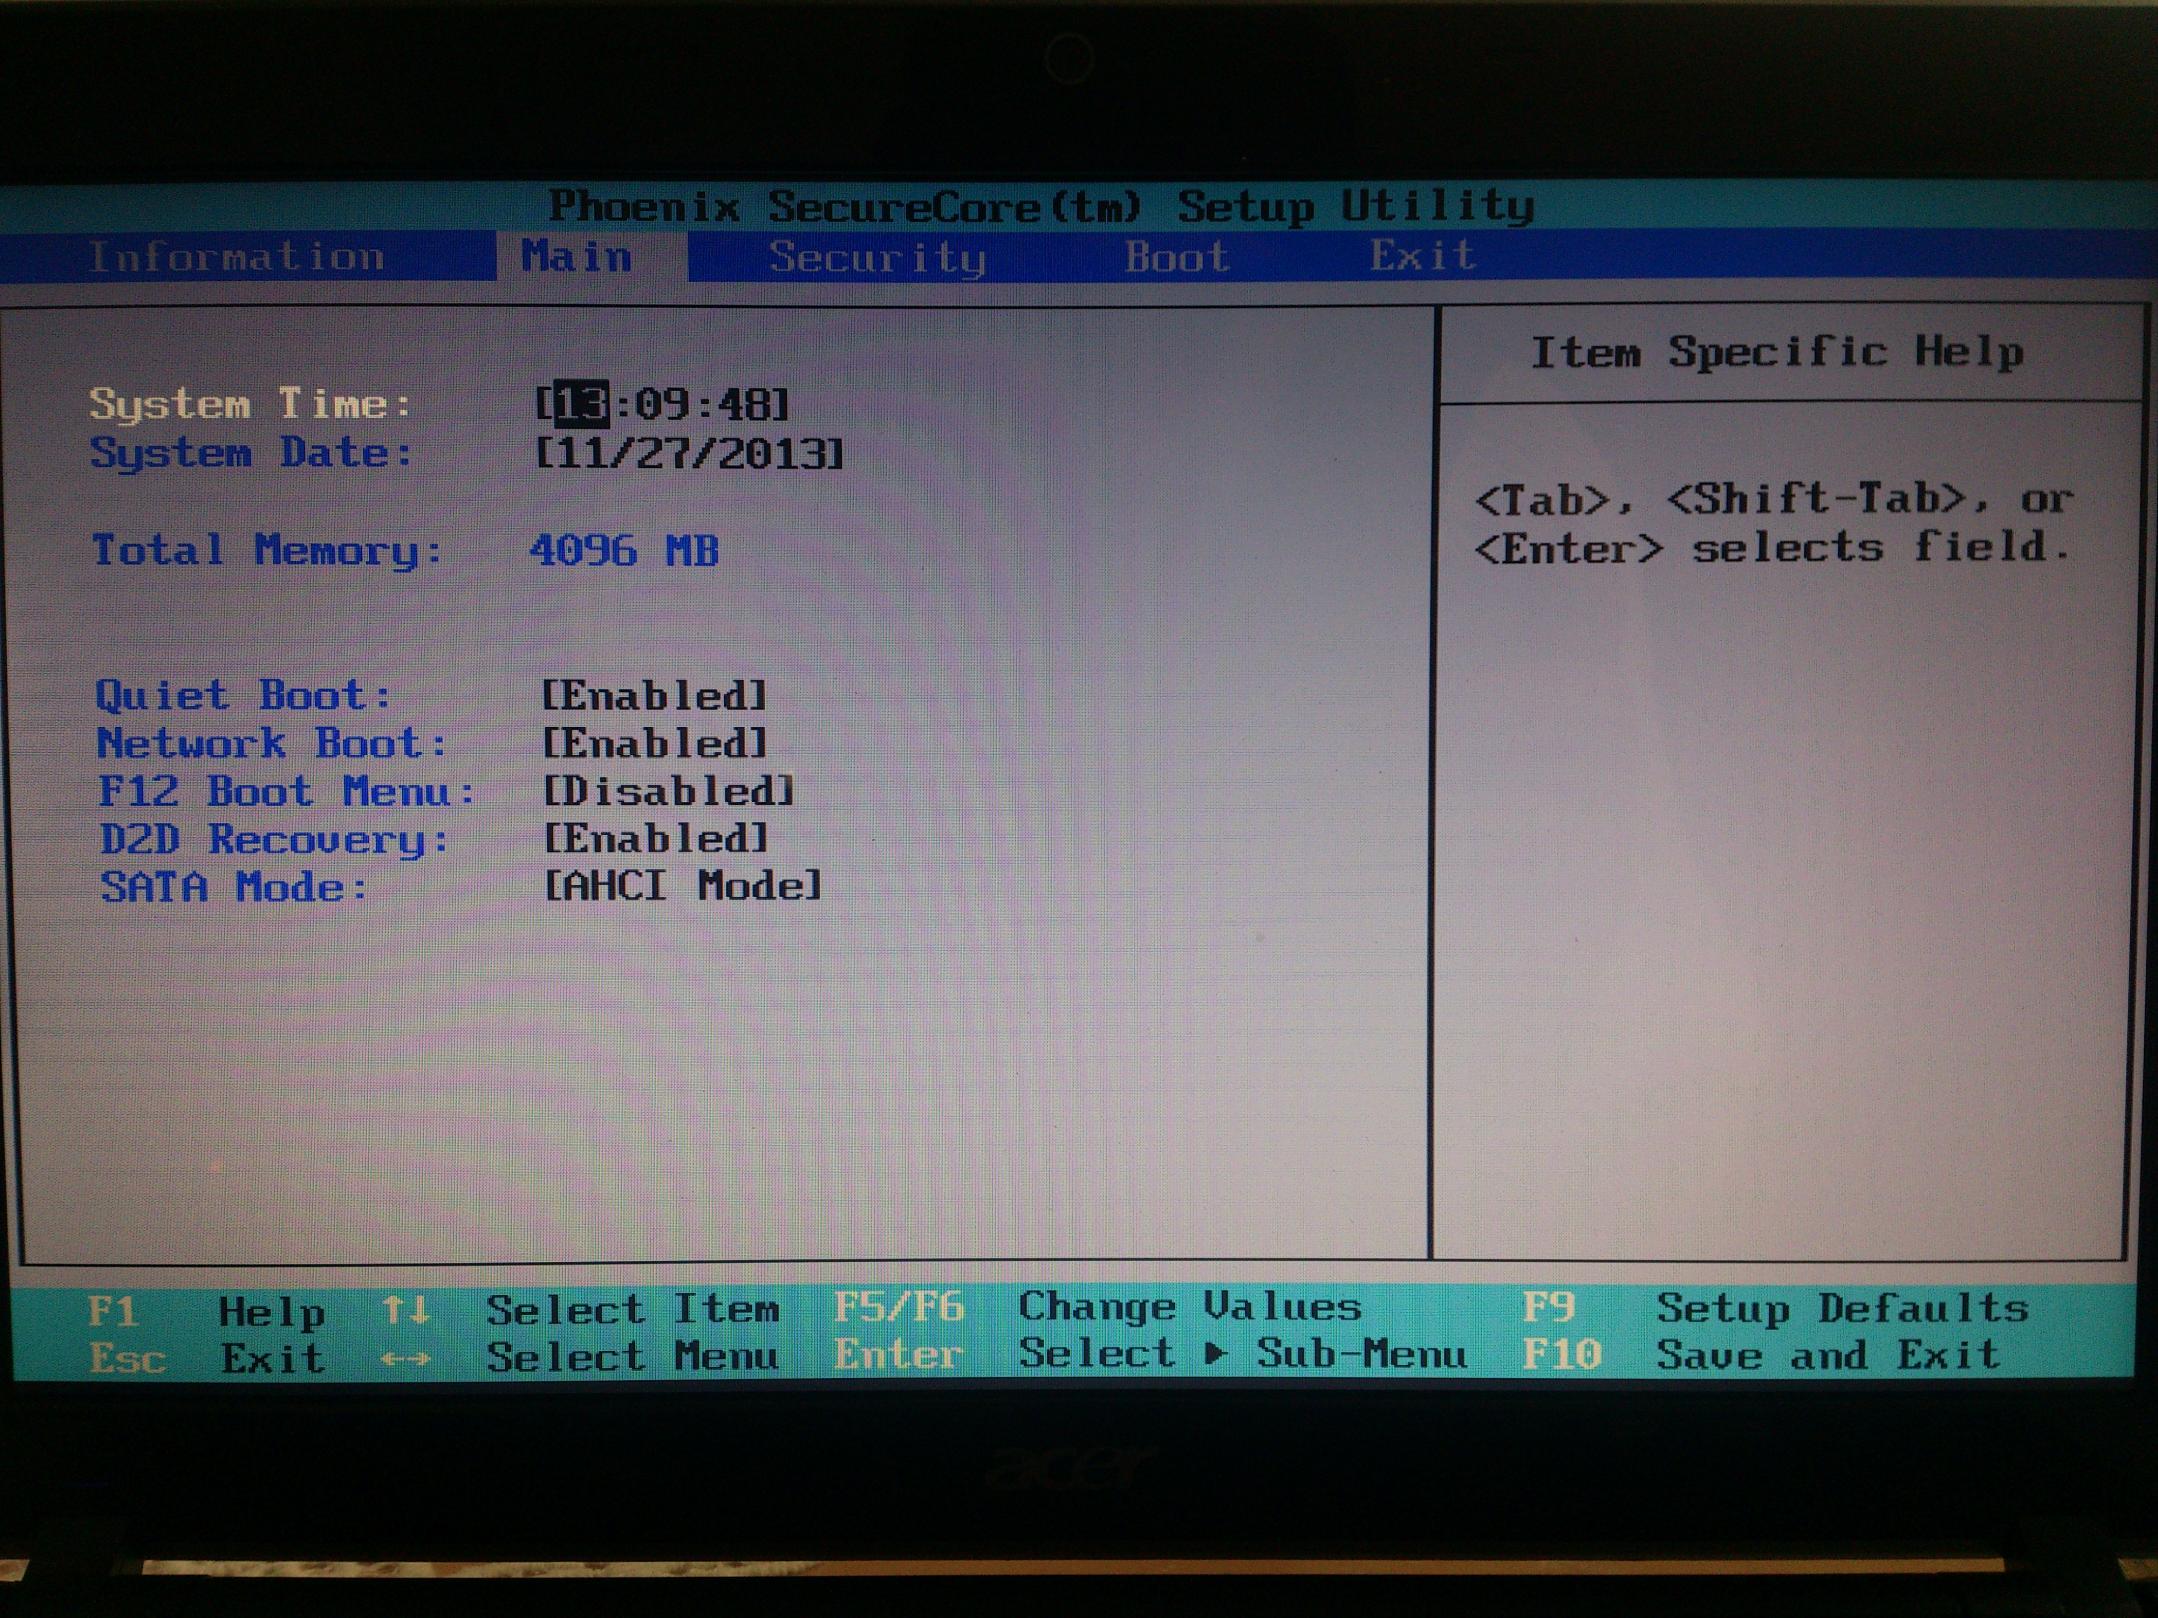
Task: Click F9 Setup Defaults hint
Action: point(1548,1308)
